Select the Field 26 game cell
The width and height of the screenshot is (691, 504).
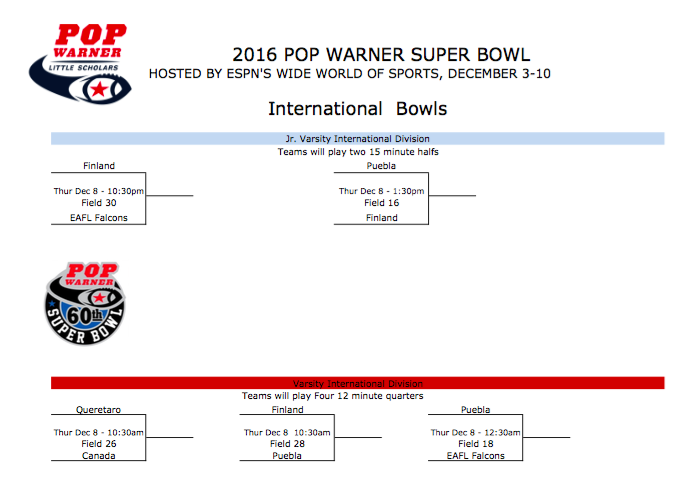coord(98,444)
